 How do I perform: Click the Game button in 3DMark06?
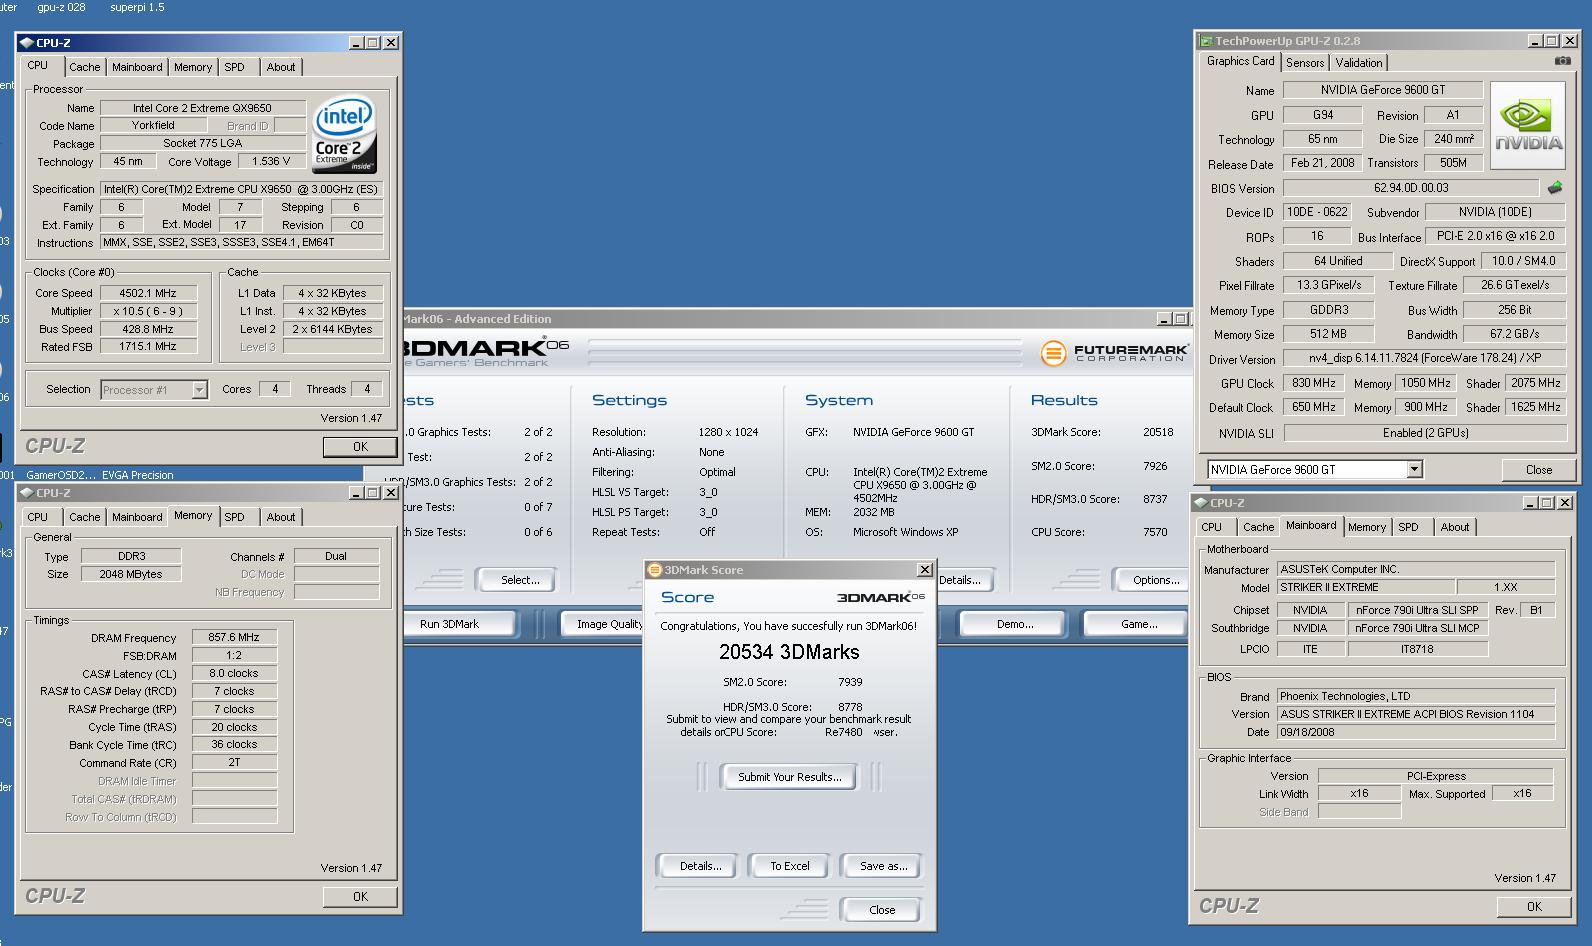(1138, 624)
